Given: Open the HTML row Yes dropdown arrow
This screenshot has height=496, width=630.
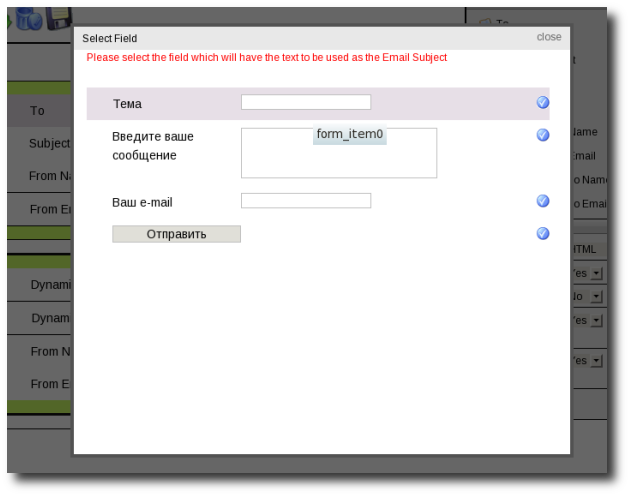Looking at the screenshot, I should pos(597,273).
